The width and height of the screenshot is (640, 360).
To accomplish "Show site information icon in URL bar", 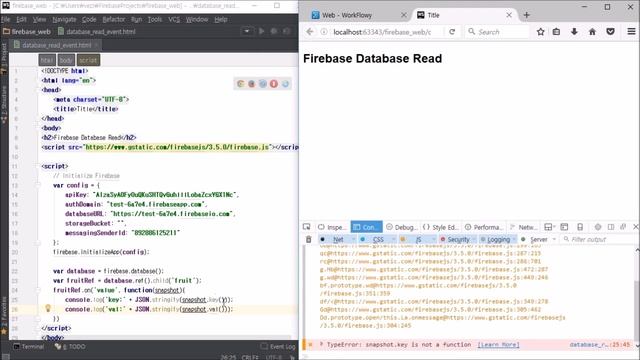I will pos(324,31).
